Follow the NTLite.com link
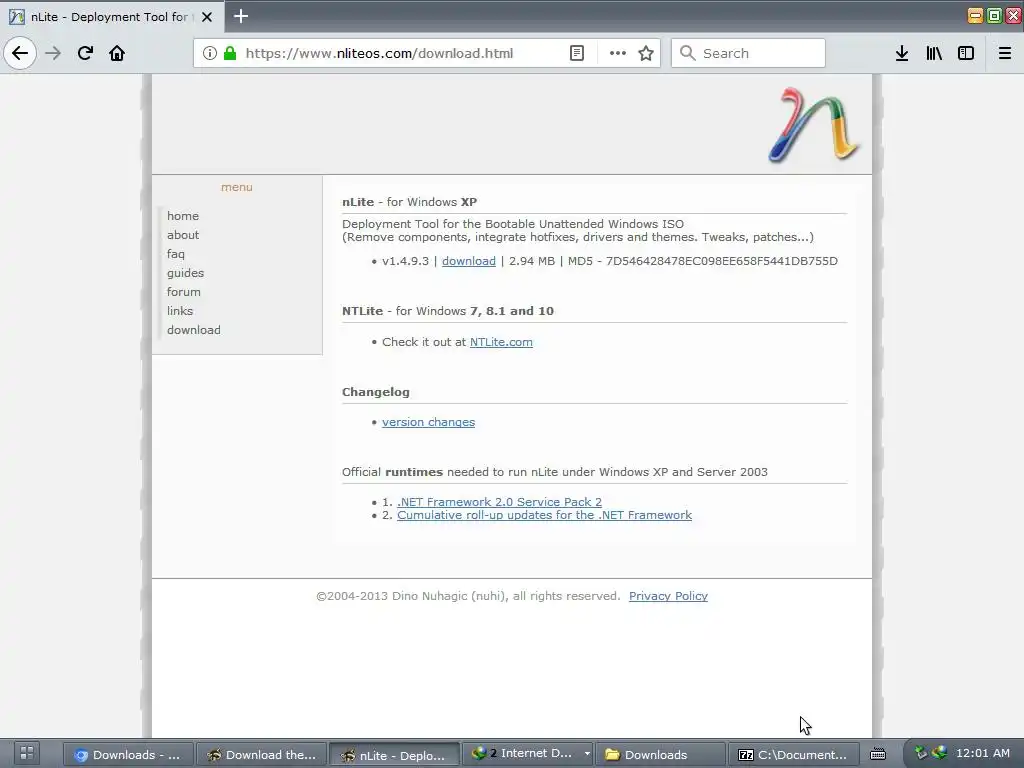1024x768 pixels. [501, 342]
